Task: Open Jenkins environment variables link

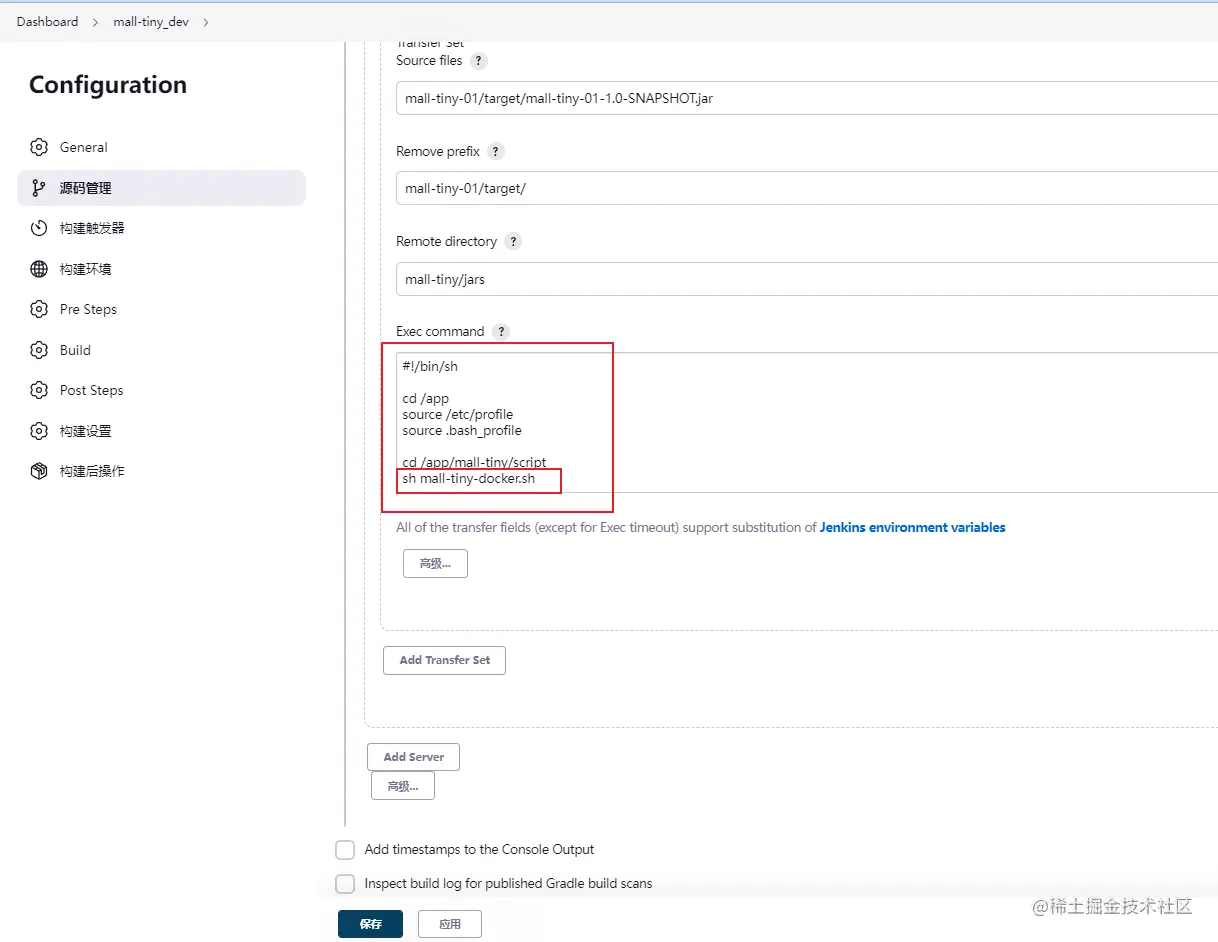Action: [912, 527]
